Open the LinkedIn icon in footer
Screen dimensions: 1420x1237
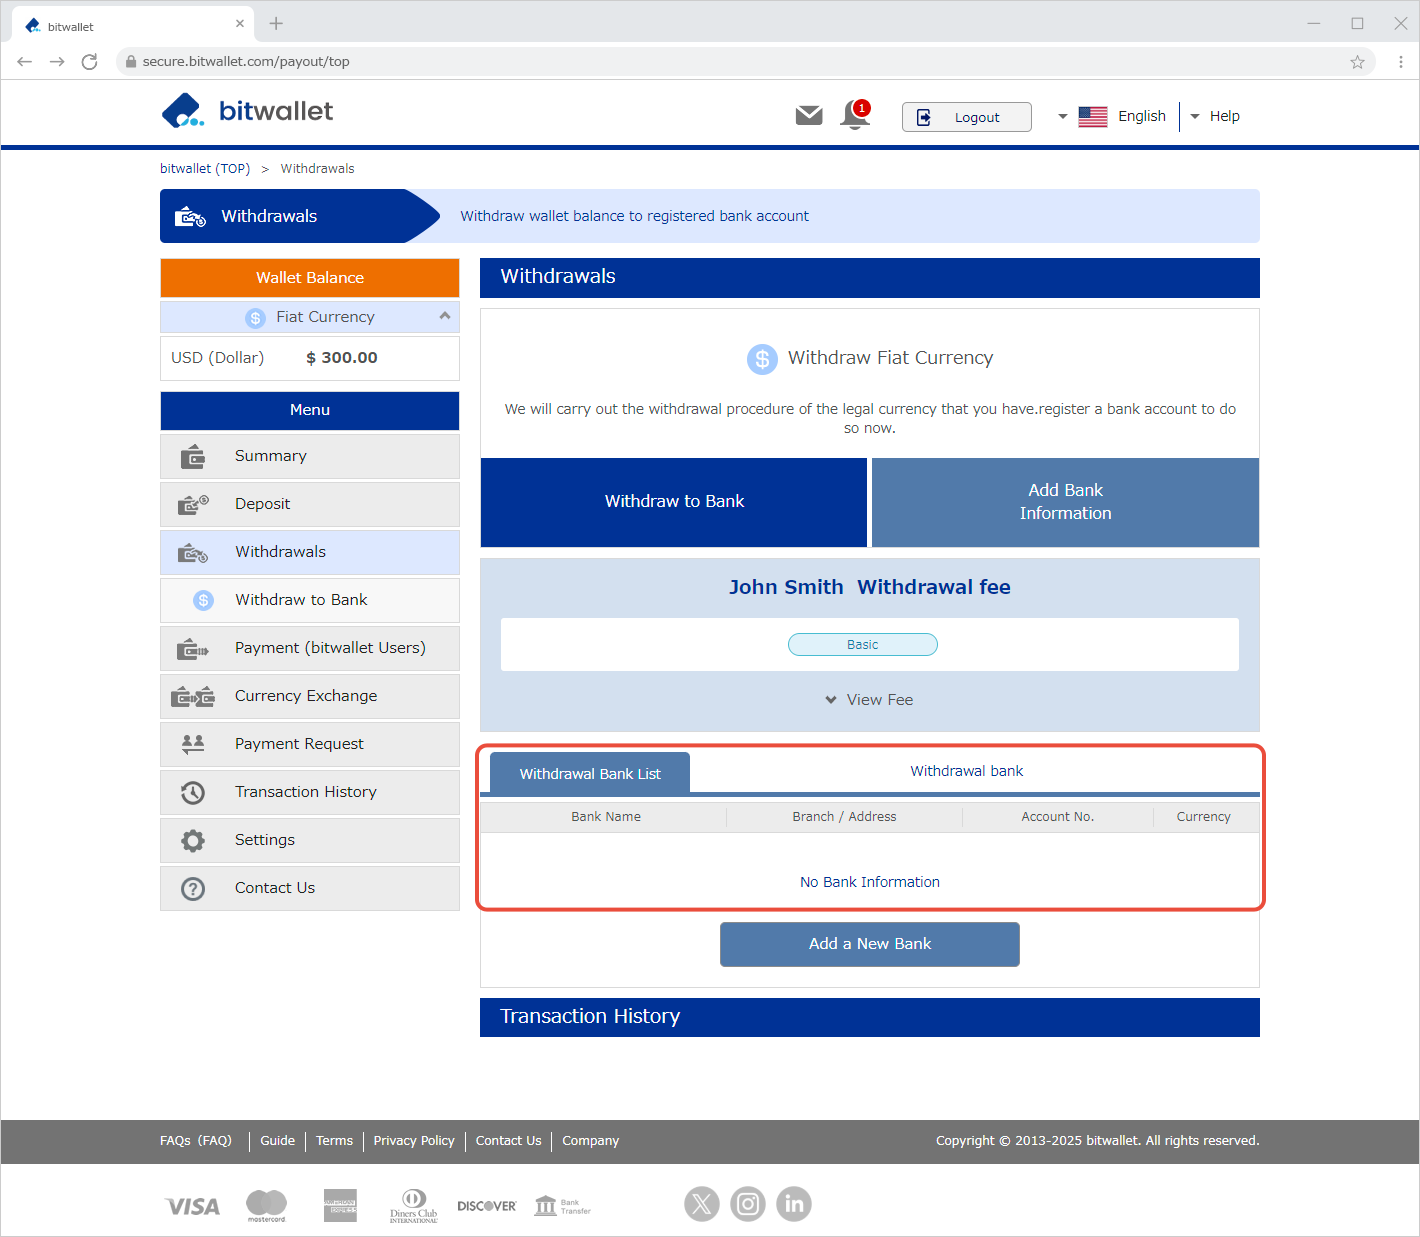(x=794, y=1204)
